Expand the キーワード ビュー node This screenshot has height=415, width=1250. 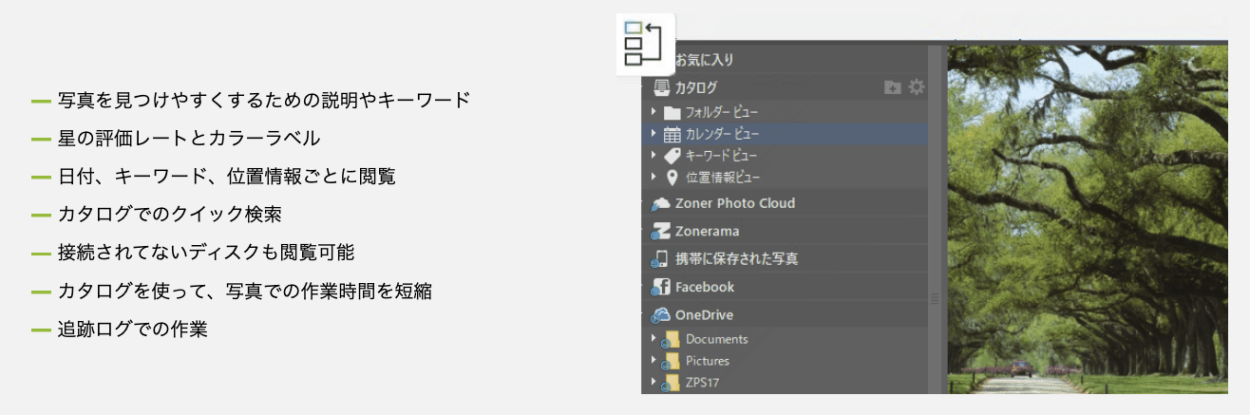point(654,156)
